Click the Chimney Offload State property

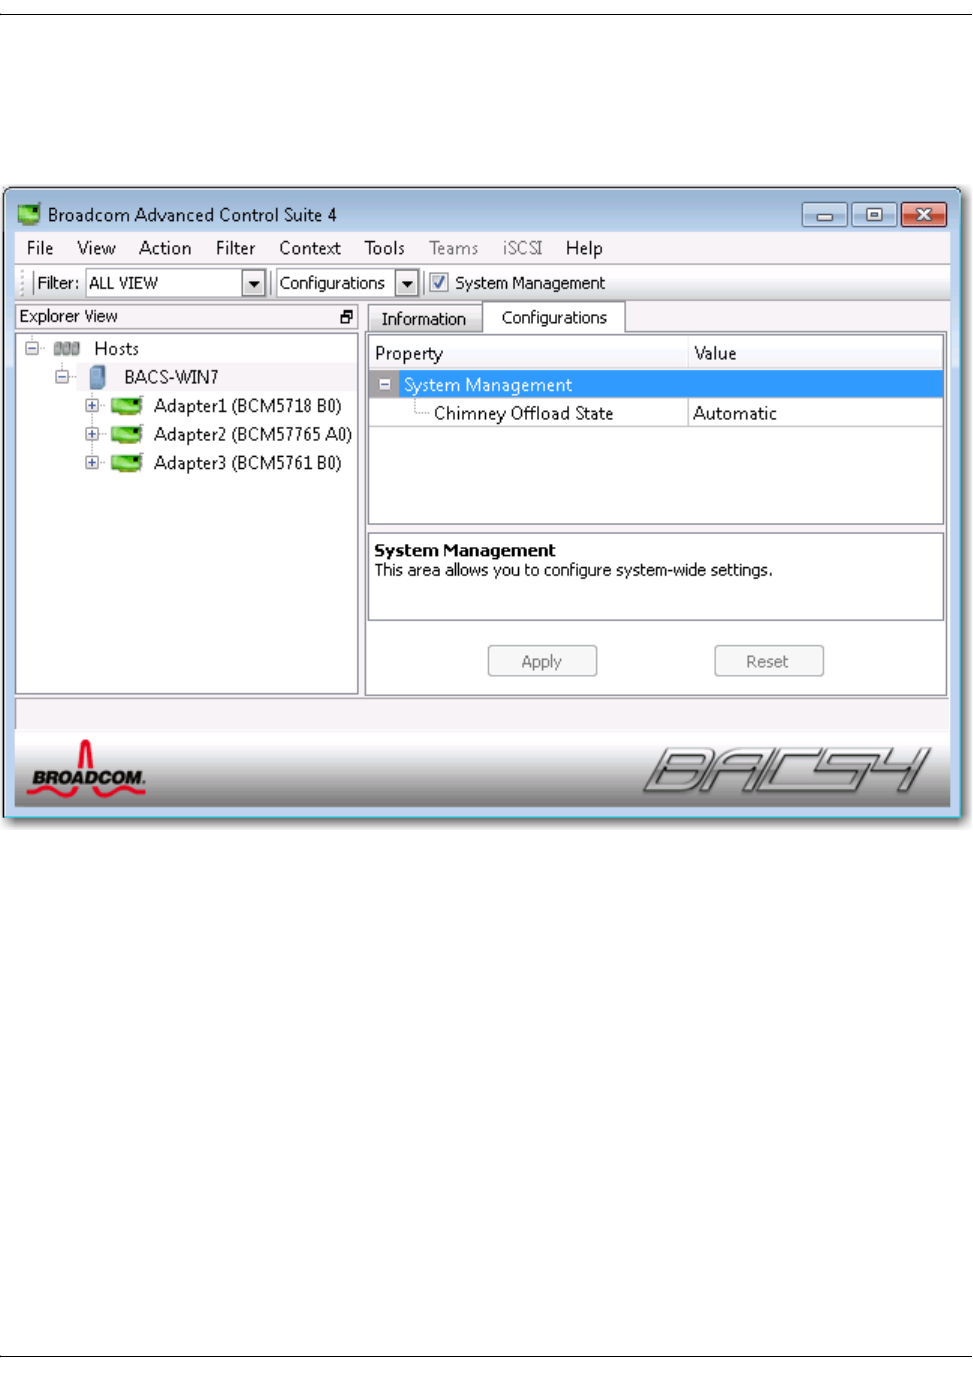(x=523, y=413)
